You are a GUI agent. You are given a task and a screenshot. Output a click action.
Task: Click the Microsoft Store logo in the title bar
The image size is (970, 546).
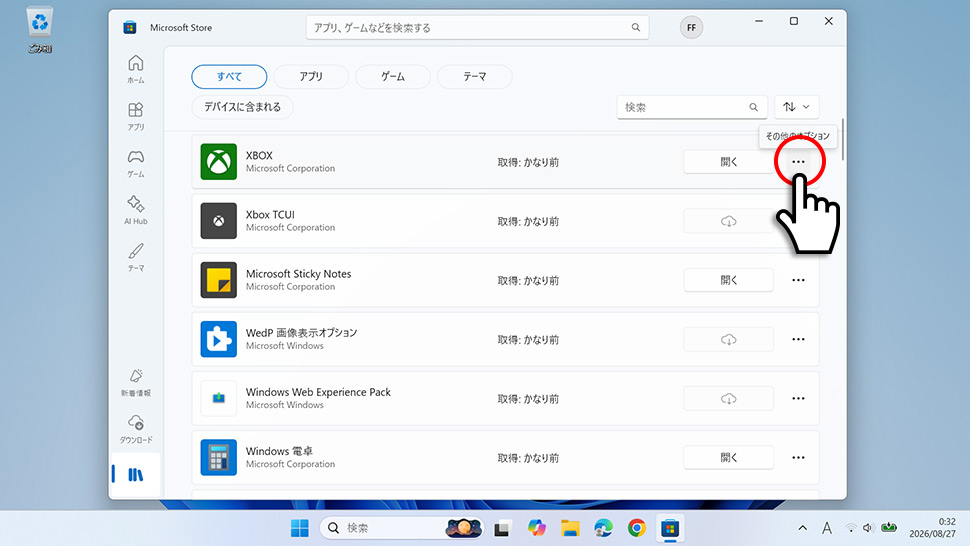click(130, 27)
